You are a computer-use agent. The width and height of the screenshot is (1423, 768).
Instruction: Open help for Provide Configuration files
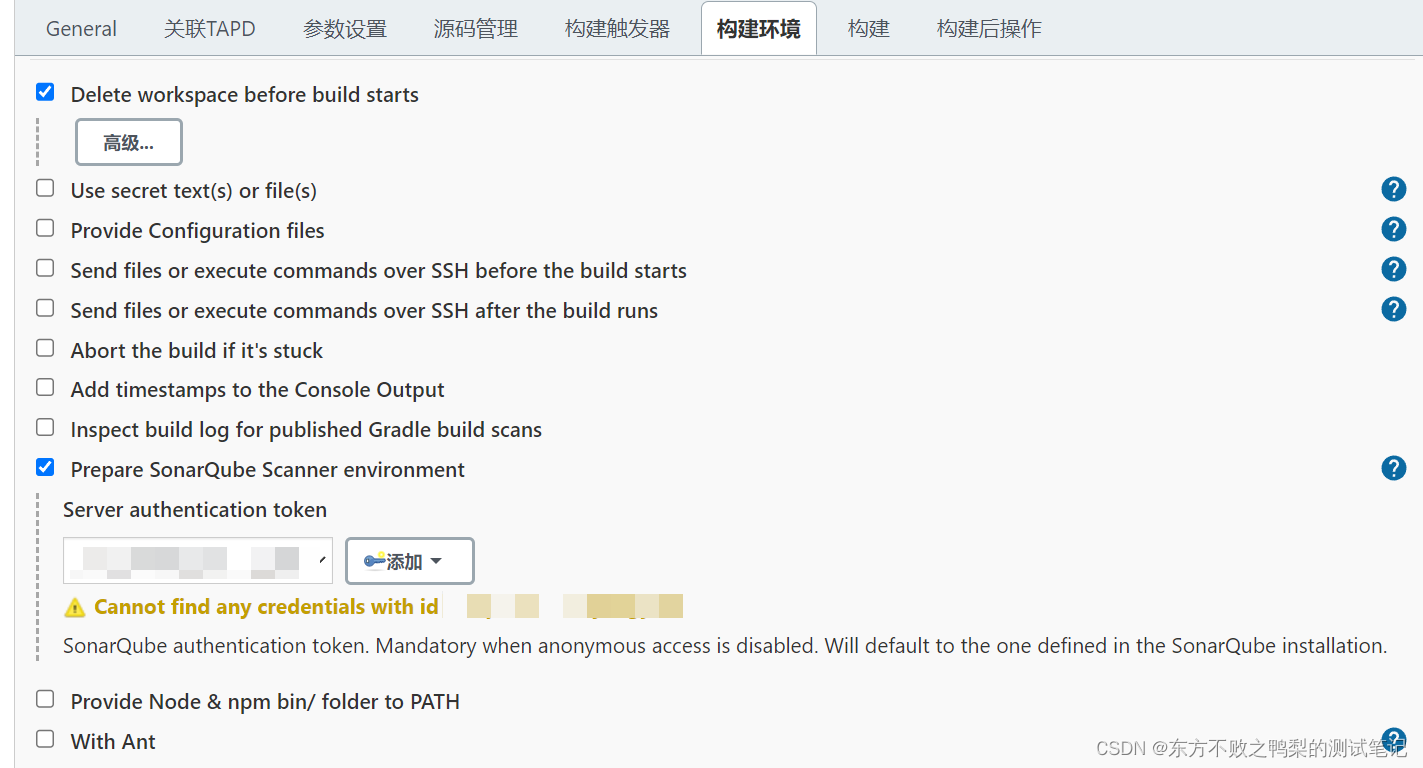click(x=1394, y=229)
